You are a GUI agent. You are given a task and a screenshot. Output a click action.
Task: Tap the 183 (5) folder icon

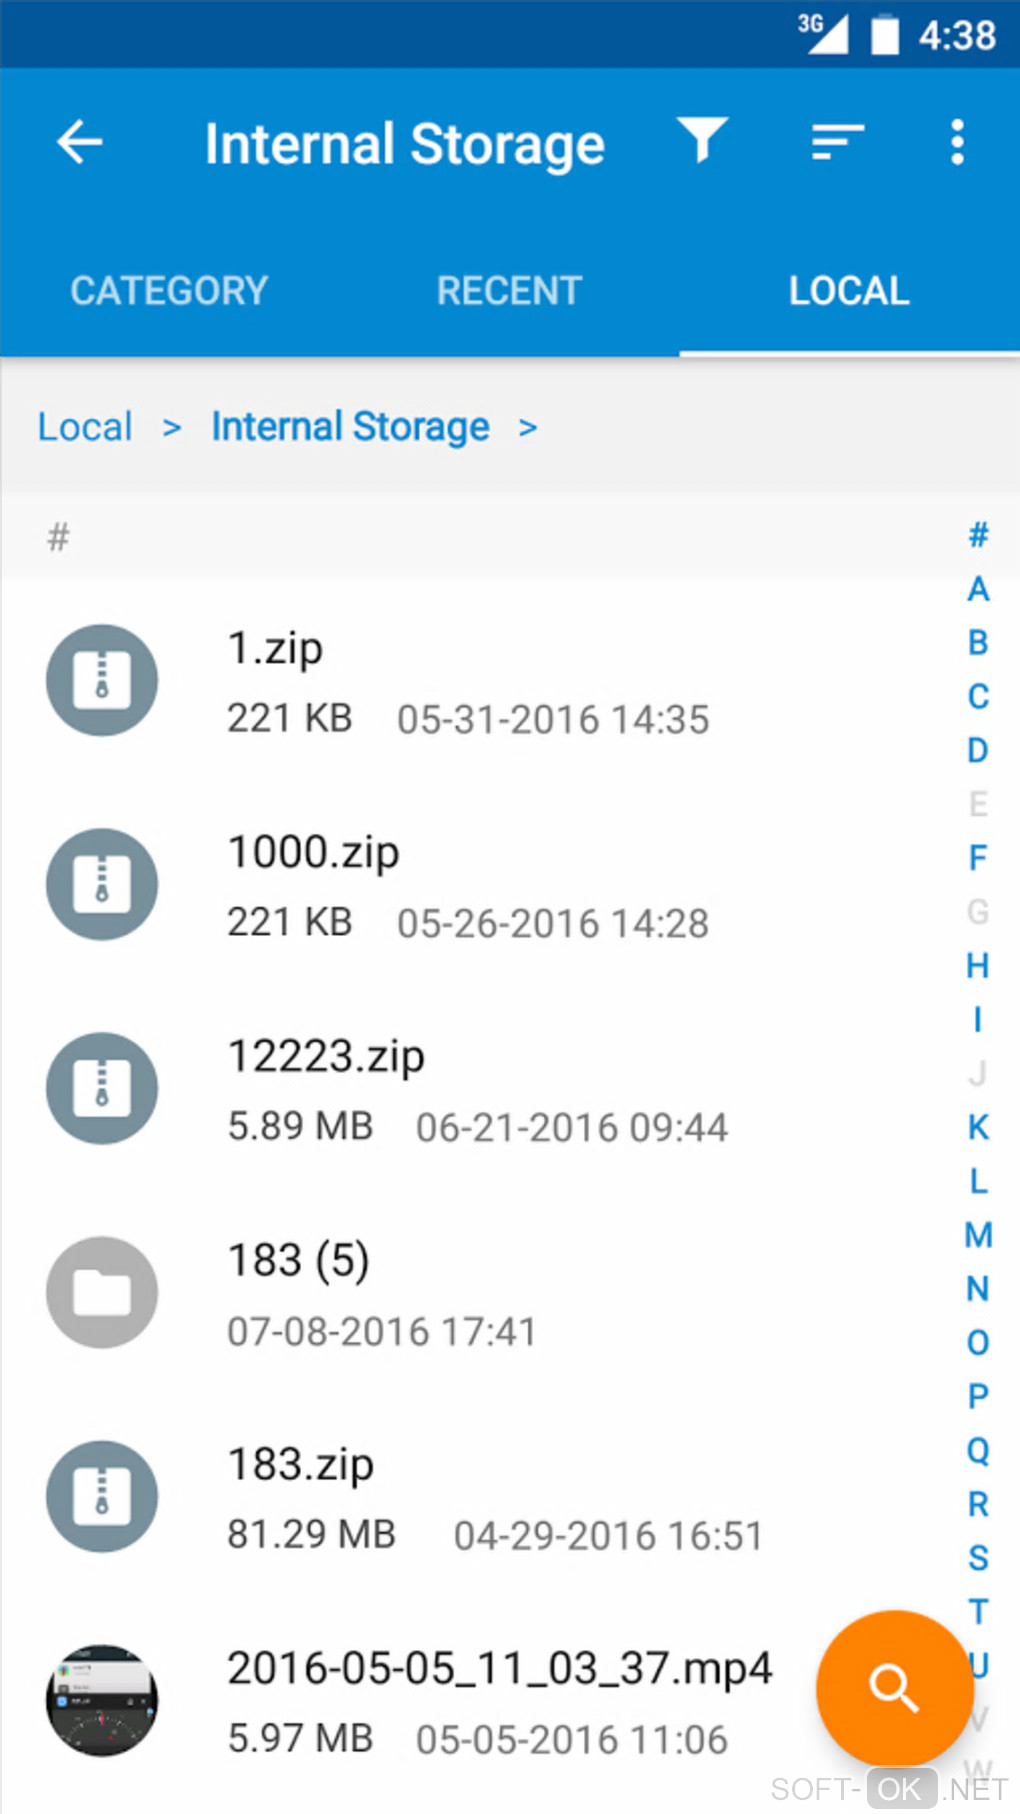[x=102, y=1293]
